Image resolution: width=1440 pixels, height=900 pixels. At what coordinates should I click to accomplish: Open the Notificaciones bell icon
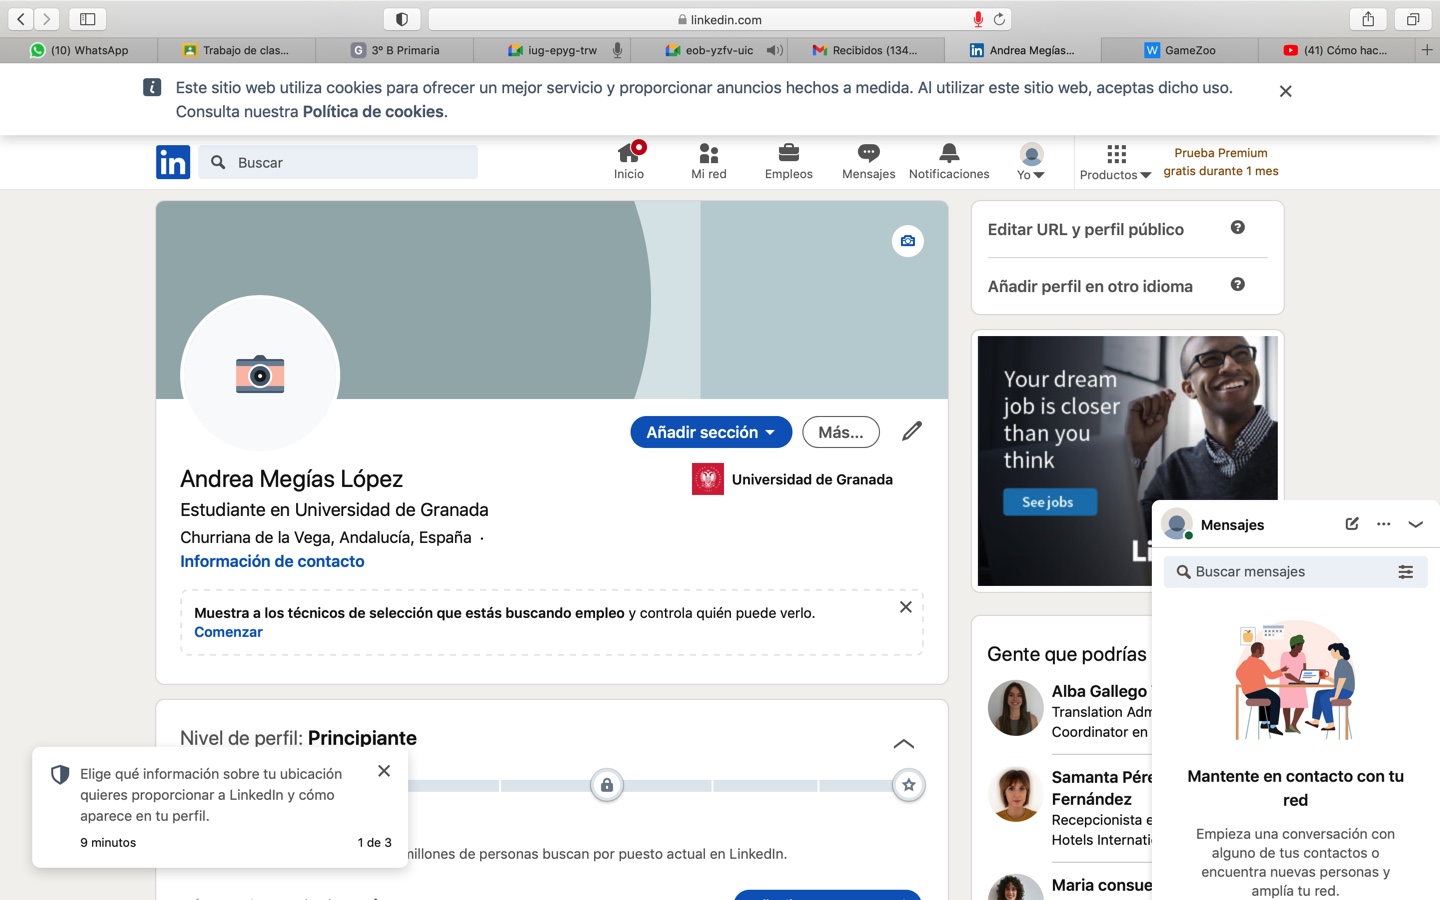pyautogui.click(x=948, y=153)
